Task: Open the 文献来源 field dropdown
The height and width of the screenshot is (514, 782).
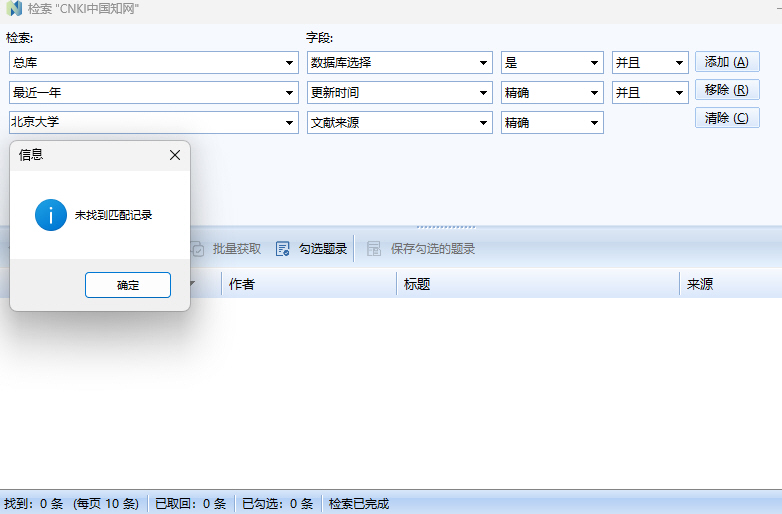Action: 484,123
